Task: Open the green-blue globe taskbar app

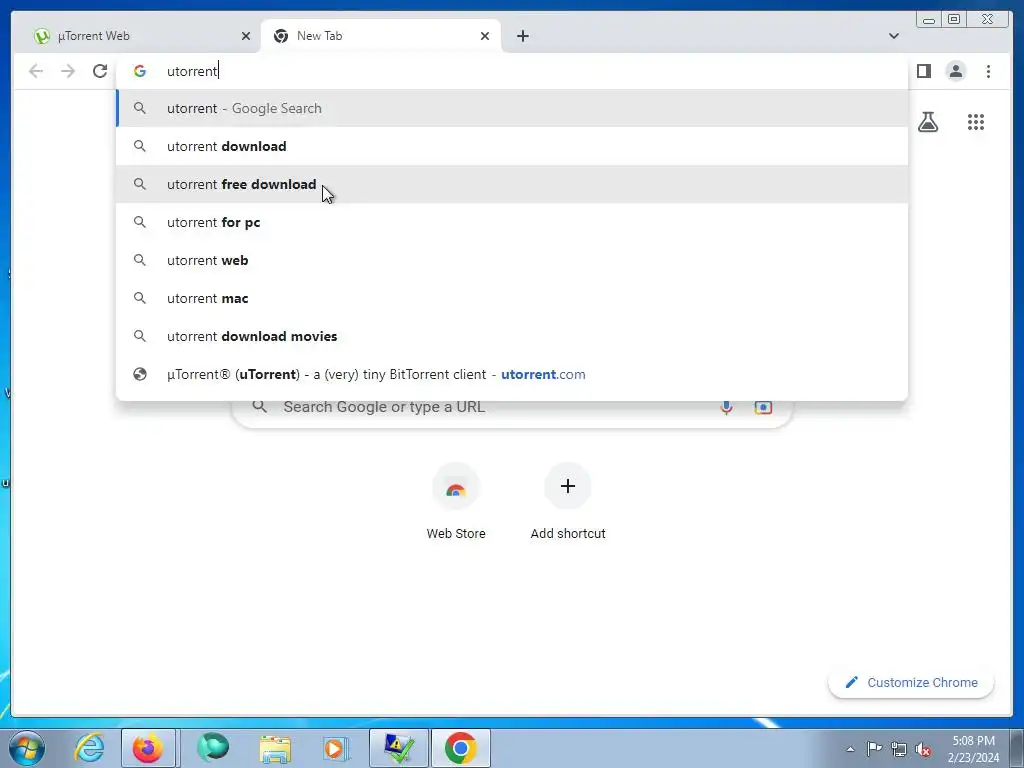Action: click(x=213, y=748)
